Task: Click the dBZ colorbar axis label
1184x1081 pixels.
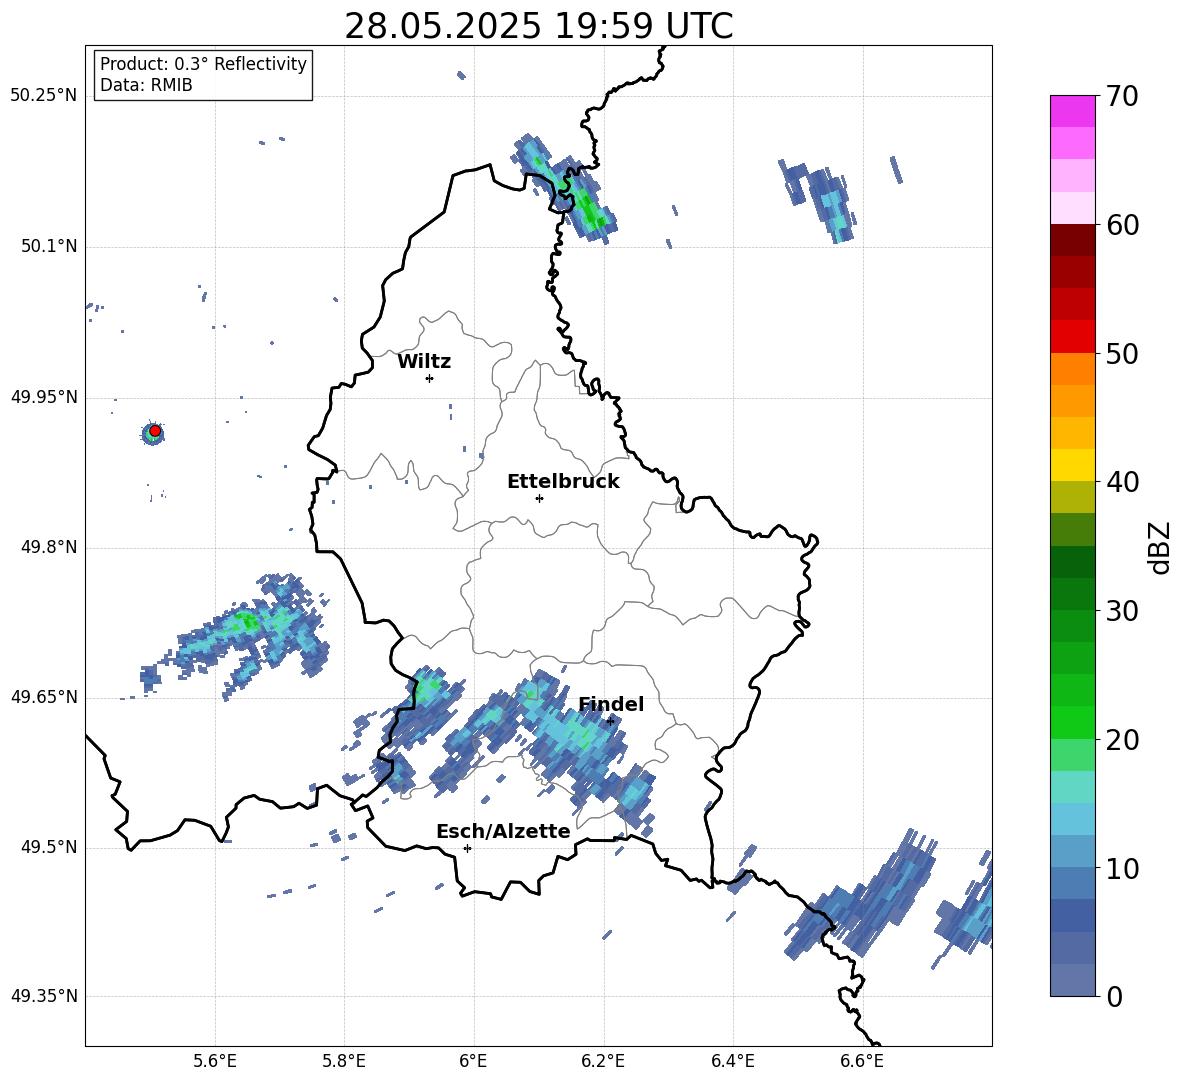Action: tap(1161, 547)
